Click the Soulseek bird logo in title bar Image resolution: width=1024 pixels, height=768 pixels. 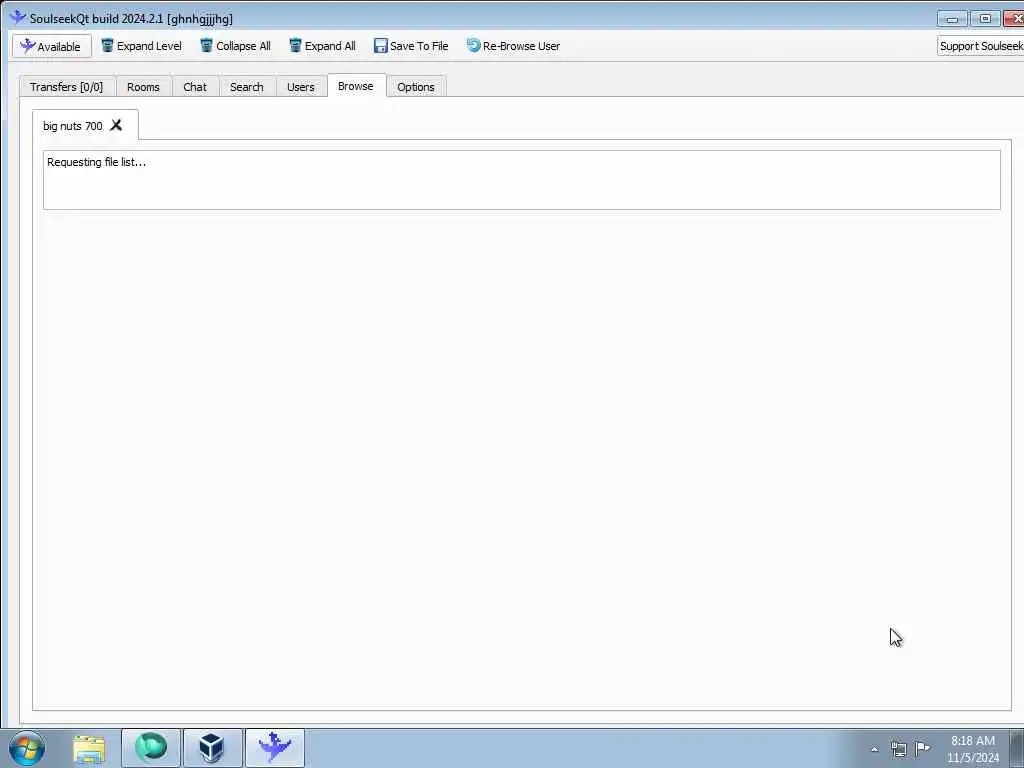(18, 18)
